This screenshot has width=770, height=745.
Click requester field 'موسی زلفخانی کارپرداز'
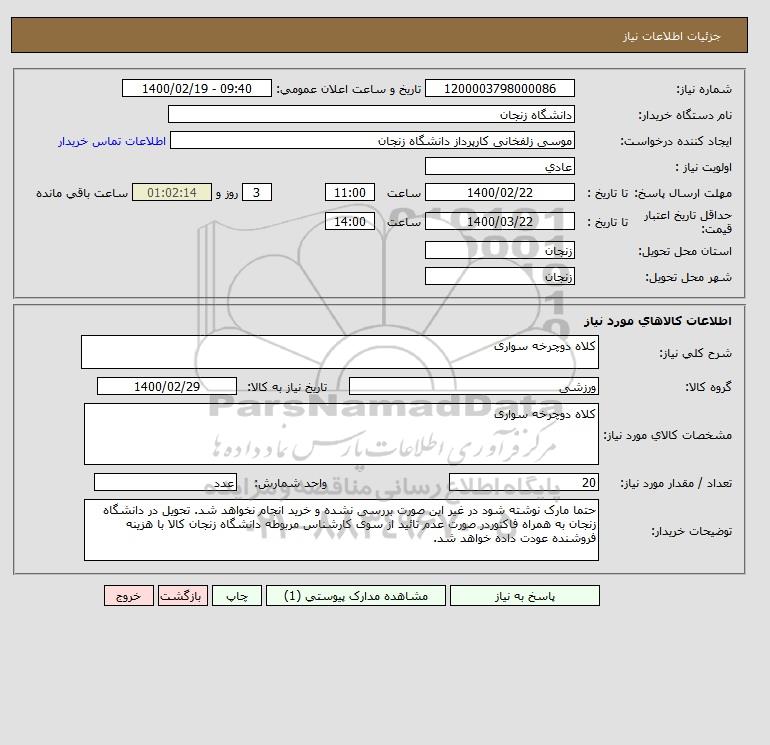[x=372, y=140]
